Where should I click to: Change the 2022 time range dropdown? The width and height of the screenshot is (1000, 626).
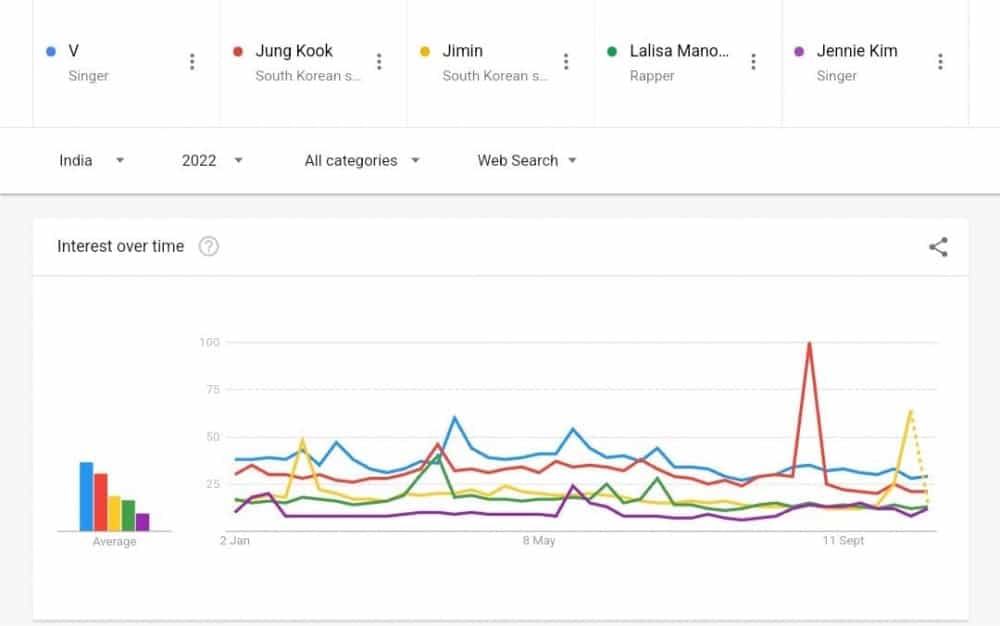(x=212, y=160)
